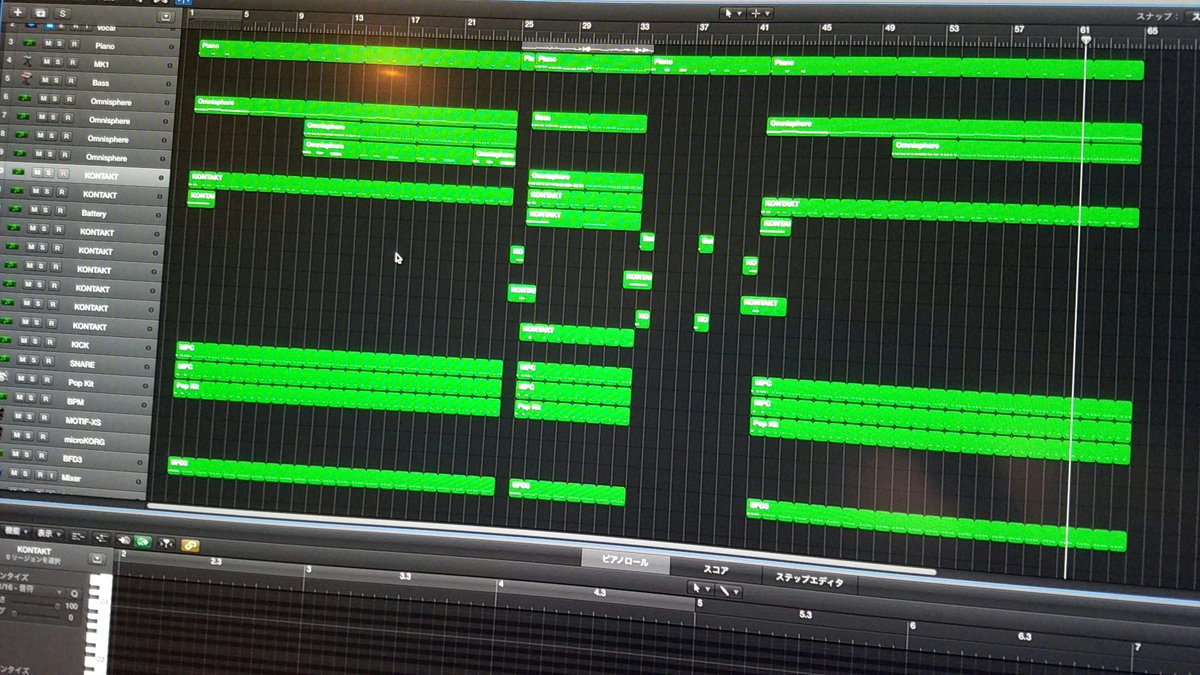Record-enable the Pop Kit track
This screenshot has height=675, width=1200.
(x=47, y=380)
